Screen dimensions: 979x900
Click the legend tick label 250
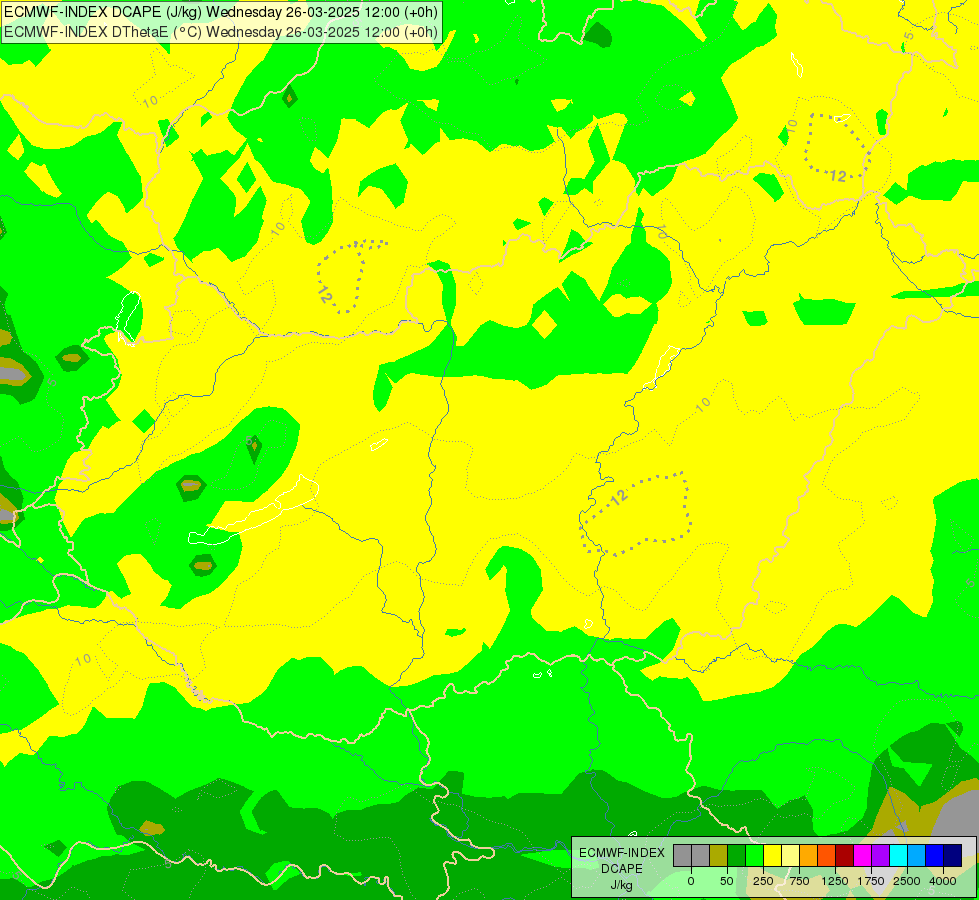pos(763,881)
